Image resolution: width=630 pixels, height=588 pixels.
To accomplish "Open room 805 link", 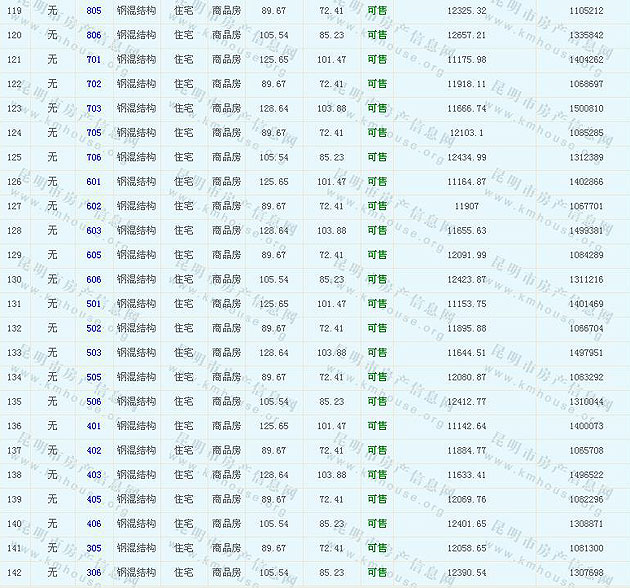I will point(94,10).
